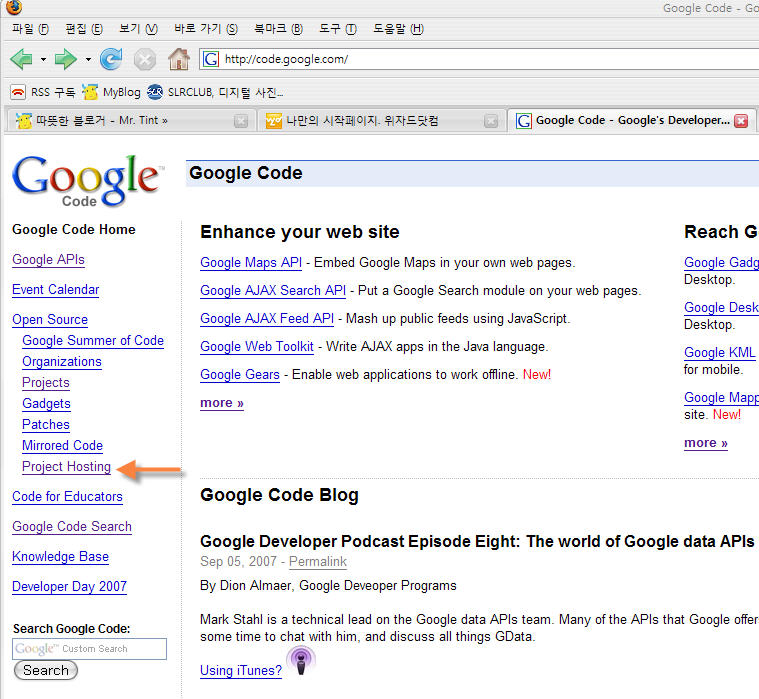Open the Mirrored Code link

62,446
